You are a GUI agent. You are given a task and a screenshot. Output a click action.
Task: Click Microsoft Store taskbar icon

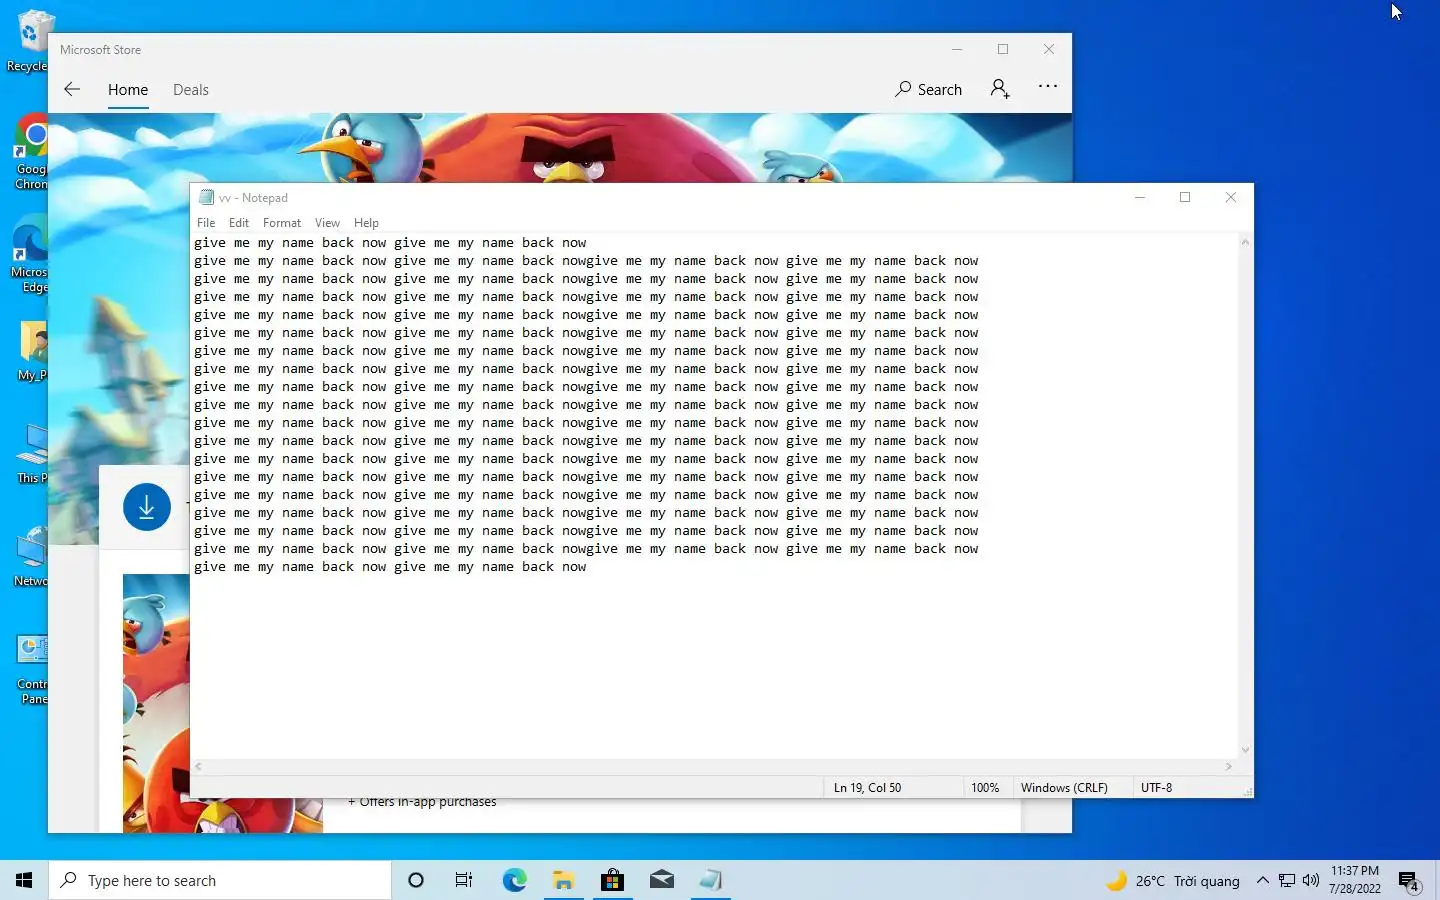pyautogui.click(x=612, y=880)
